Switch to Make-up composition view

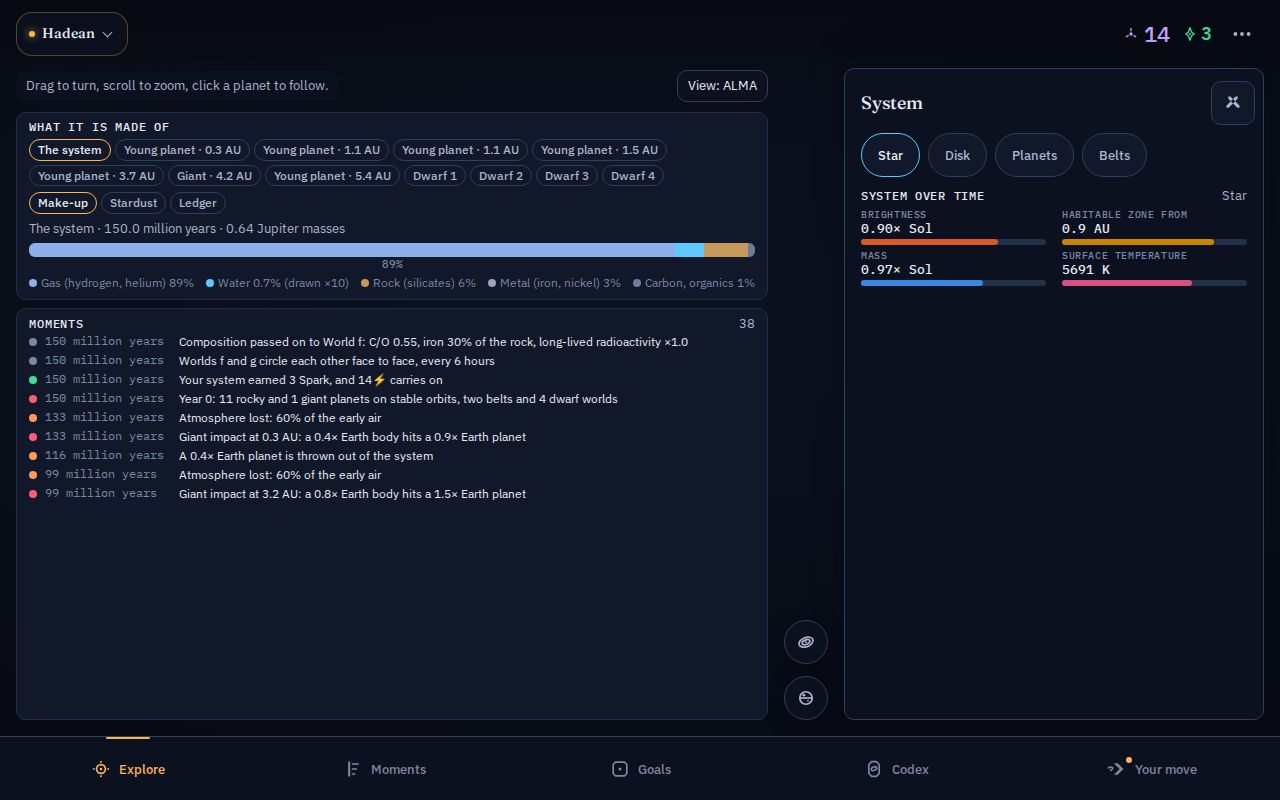coord(63,203)
